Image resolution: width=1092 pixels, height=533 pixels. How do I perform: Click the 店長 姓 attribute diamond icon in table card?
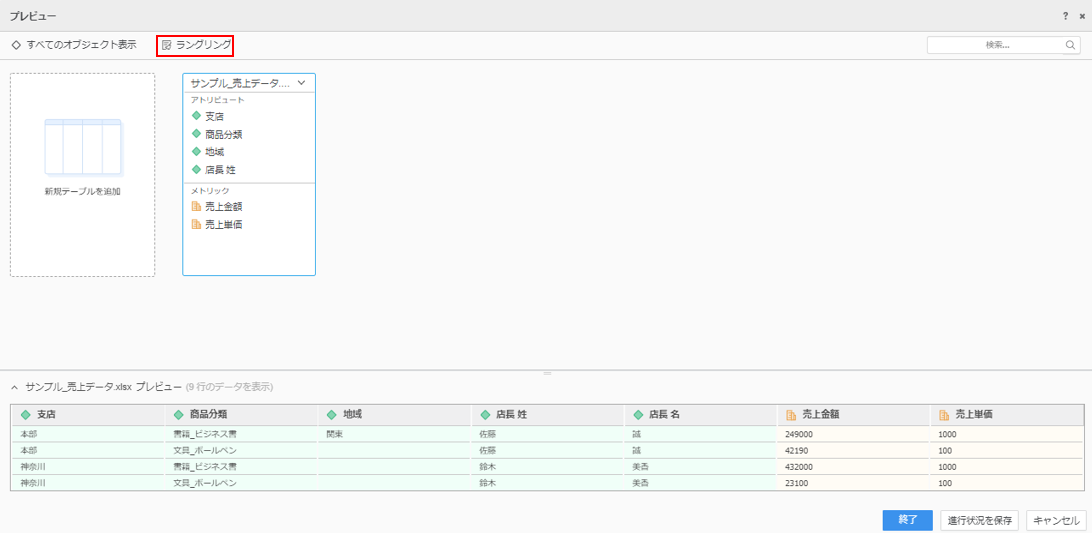pos(196,169)
